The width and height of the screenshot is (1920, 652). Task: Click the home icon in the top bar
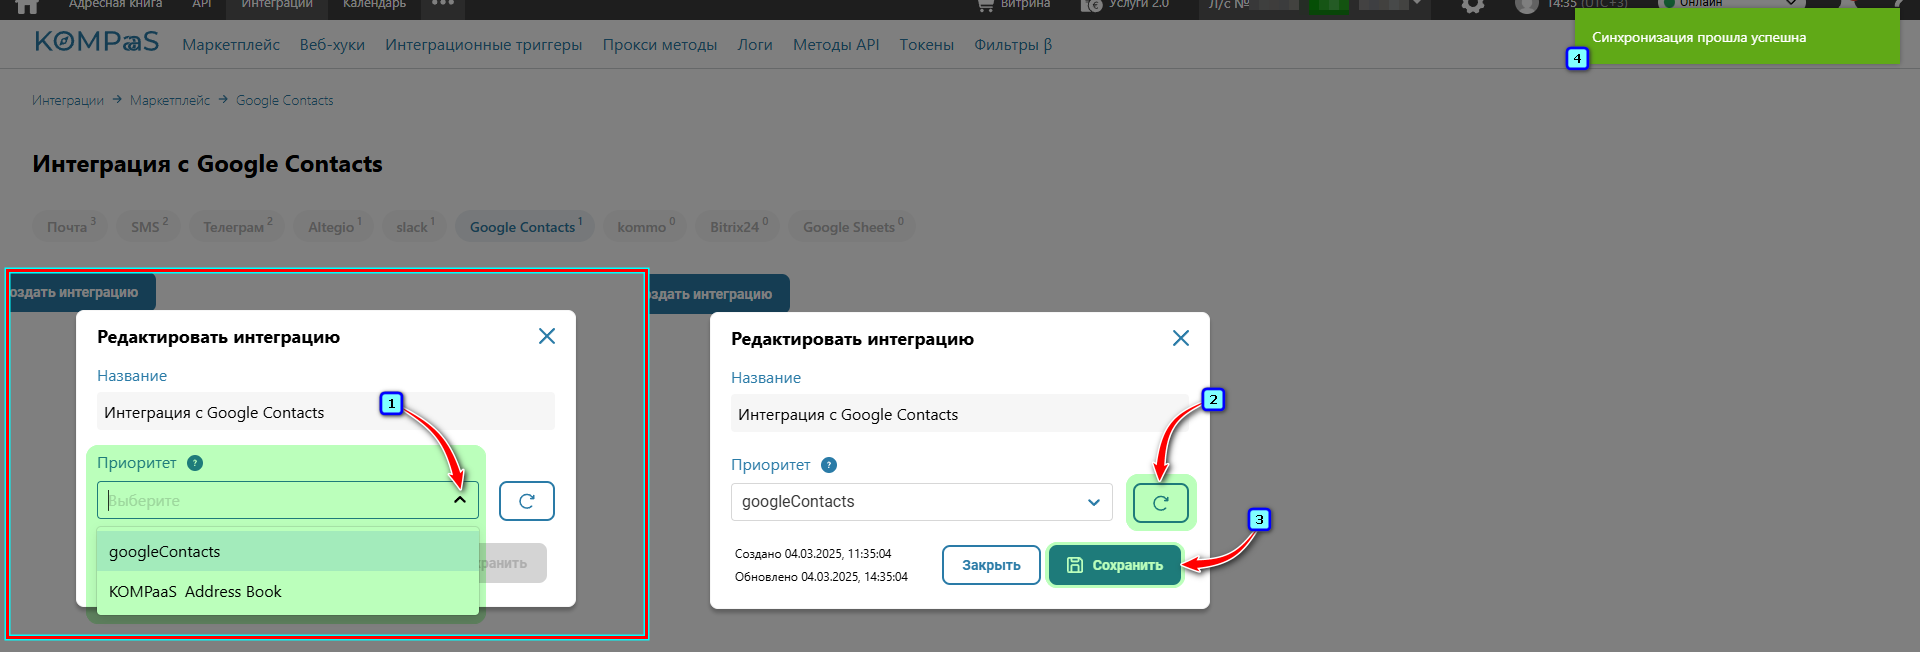pyautogui.click(x=27, y=5)
